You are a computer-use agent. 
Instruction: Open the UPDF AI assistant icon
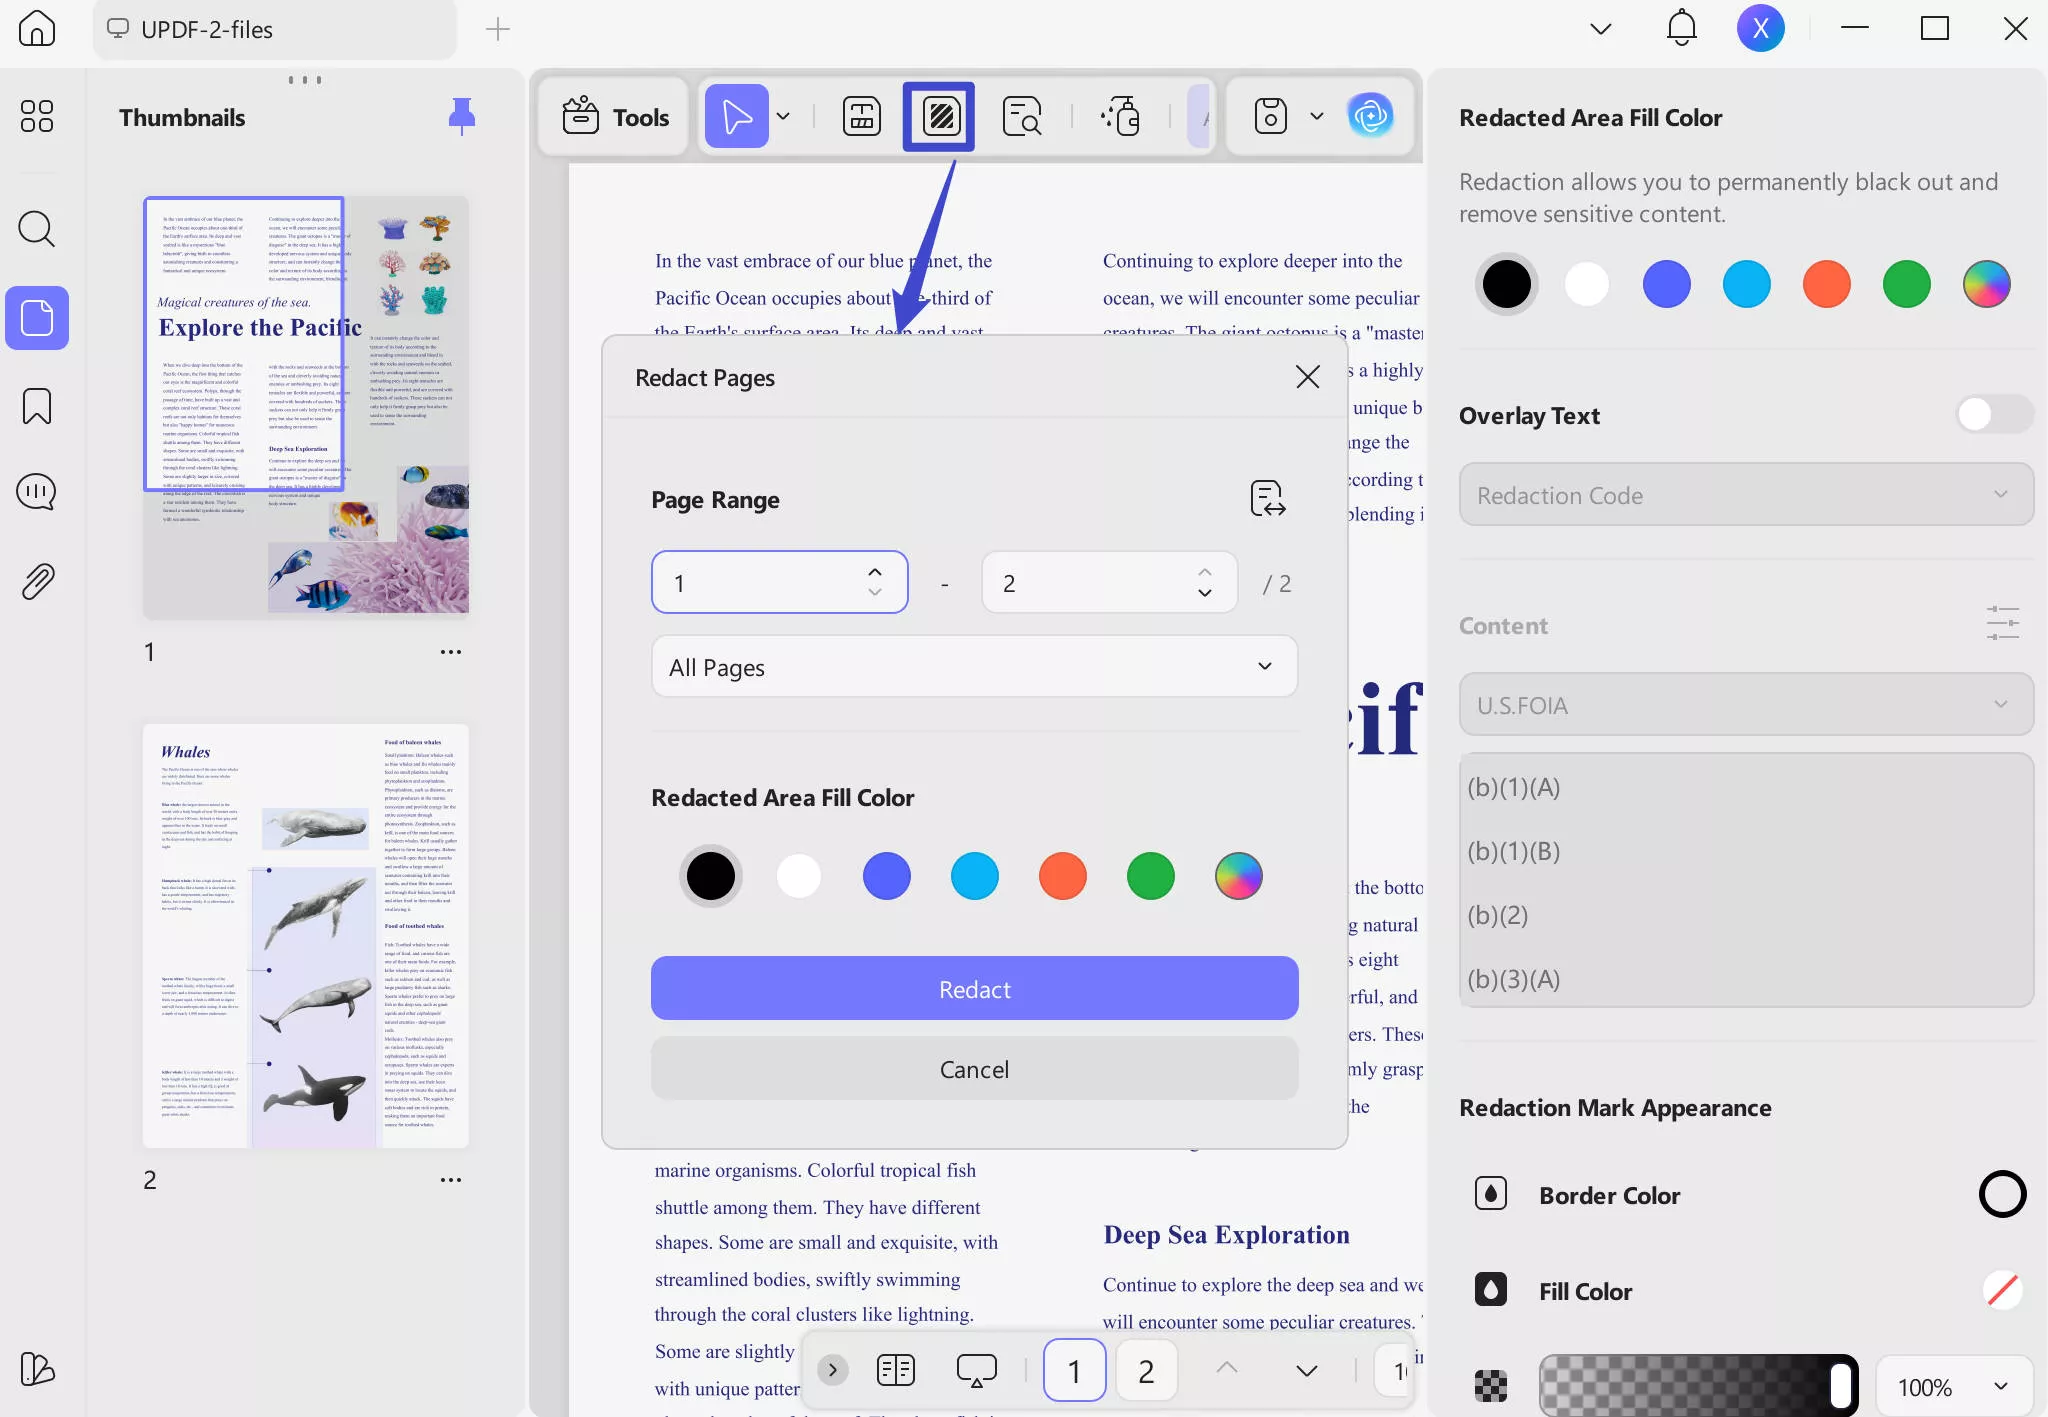tap(1369, 116)
